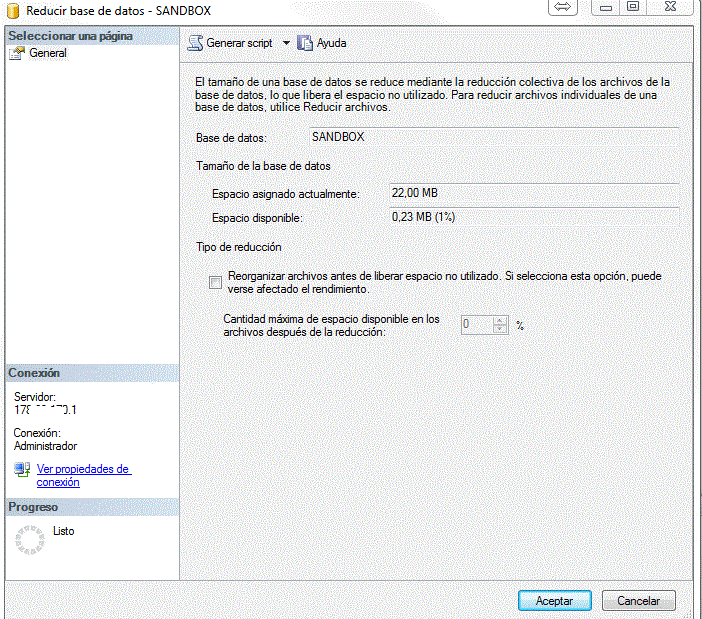Screen dimensions: 702x619
Task: Click the free space percentage field
Action: (476, 324)
